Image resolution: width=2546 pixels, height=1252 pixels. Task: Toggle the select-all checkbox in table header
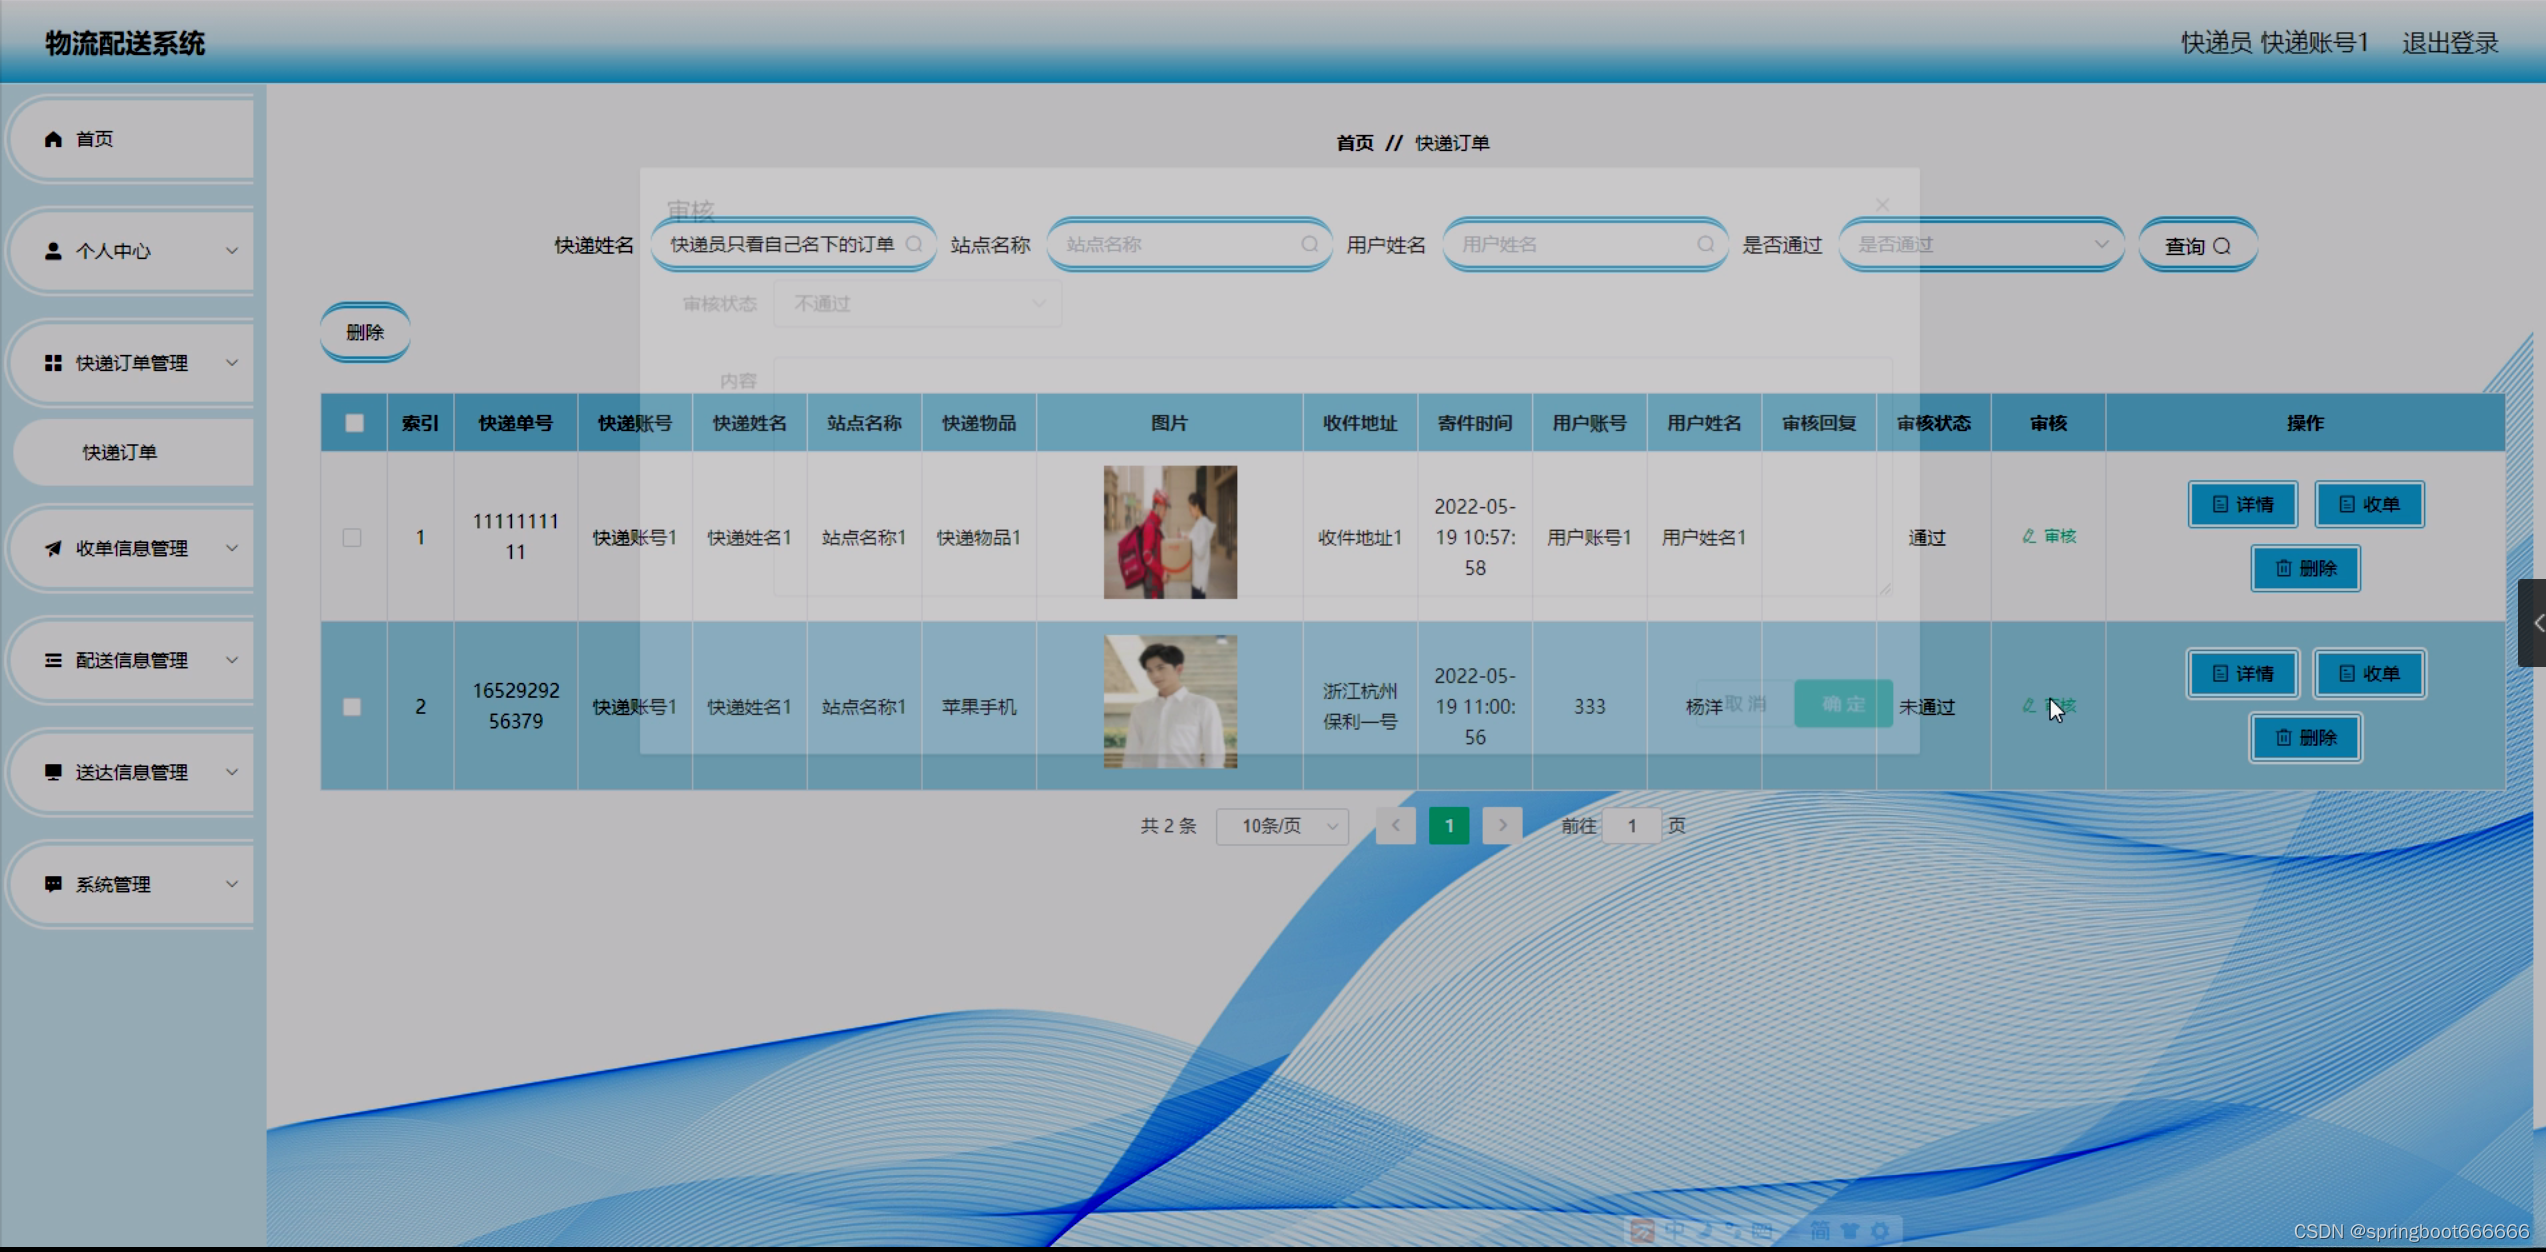tap(354, 423)
